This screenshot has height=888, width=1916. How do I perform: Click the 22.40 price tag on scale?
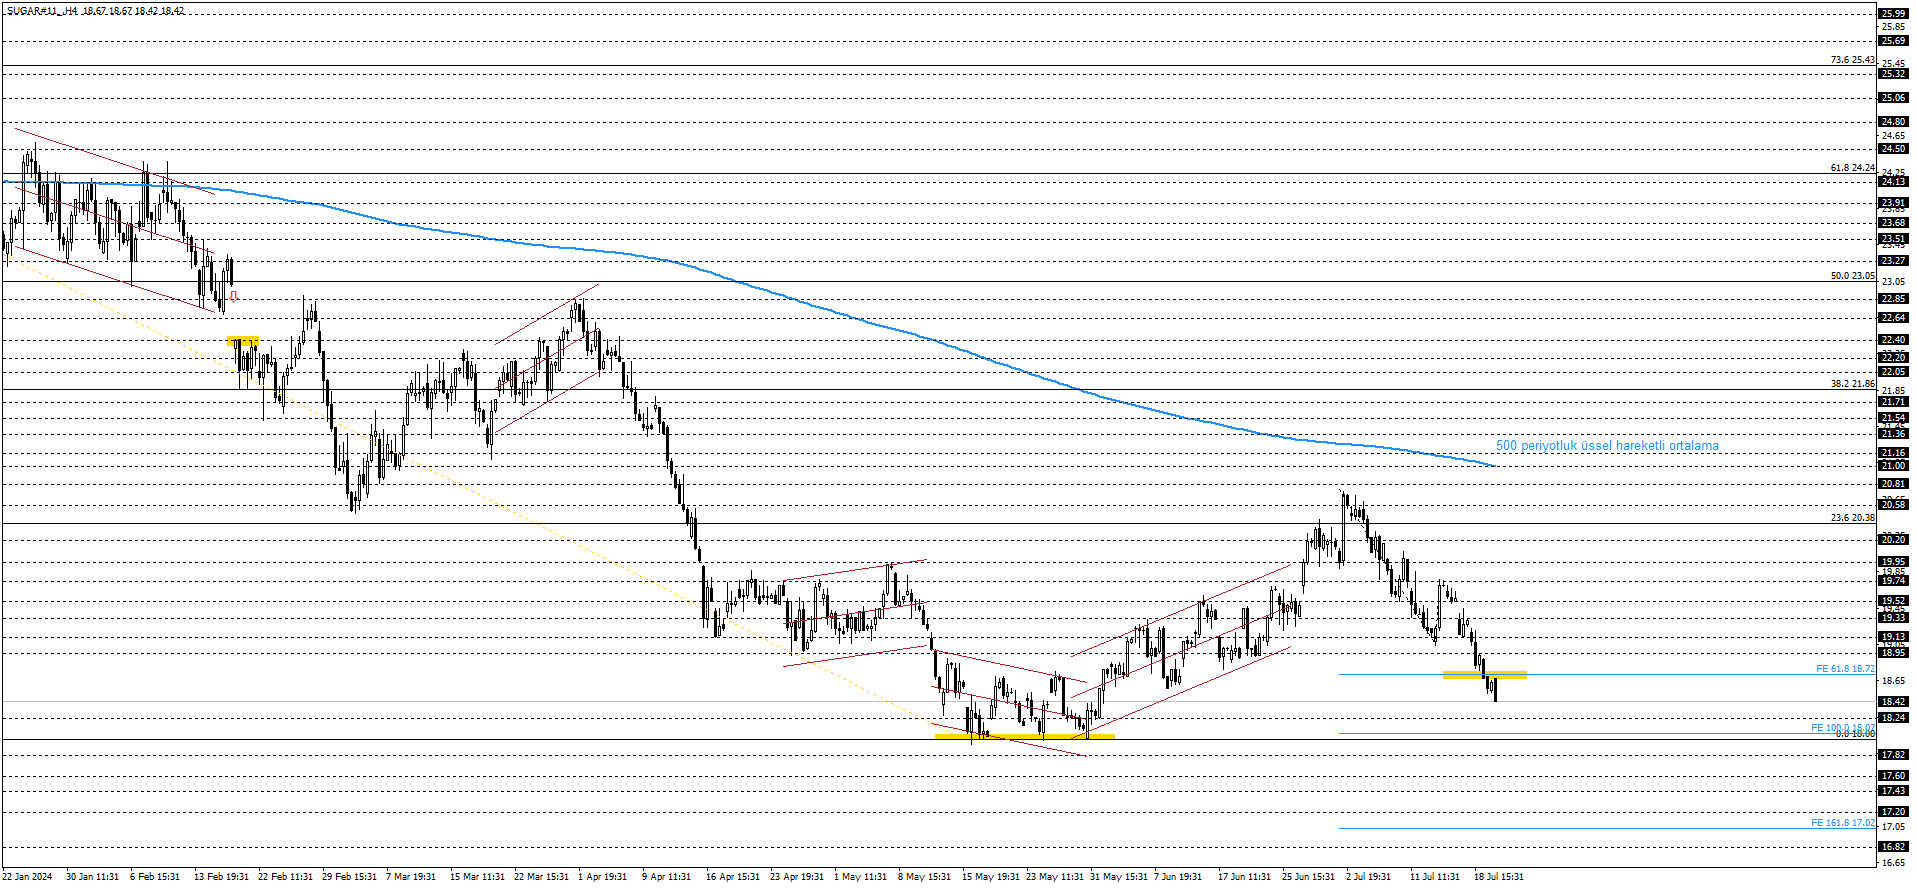click(x=1893, y=340)
